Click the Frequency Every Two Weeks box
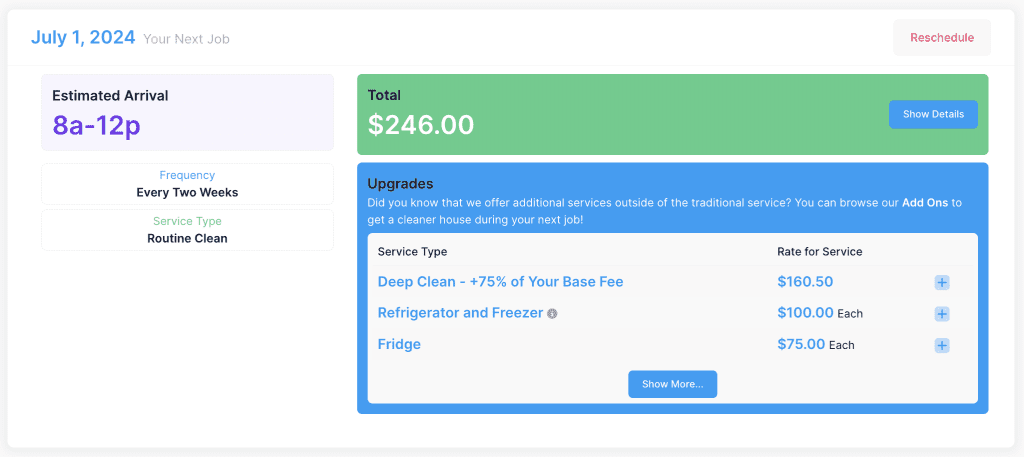This screenshot has height=457, width=1024. (187, 184)
